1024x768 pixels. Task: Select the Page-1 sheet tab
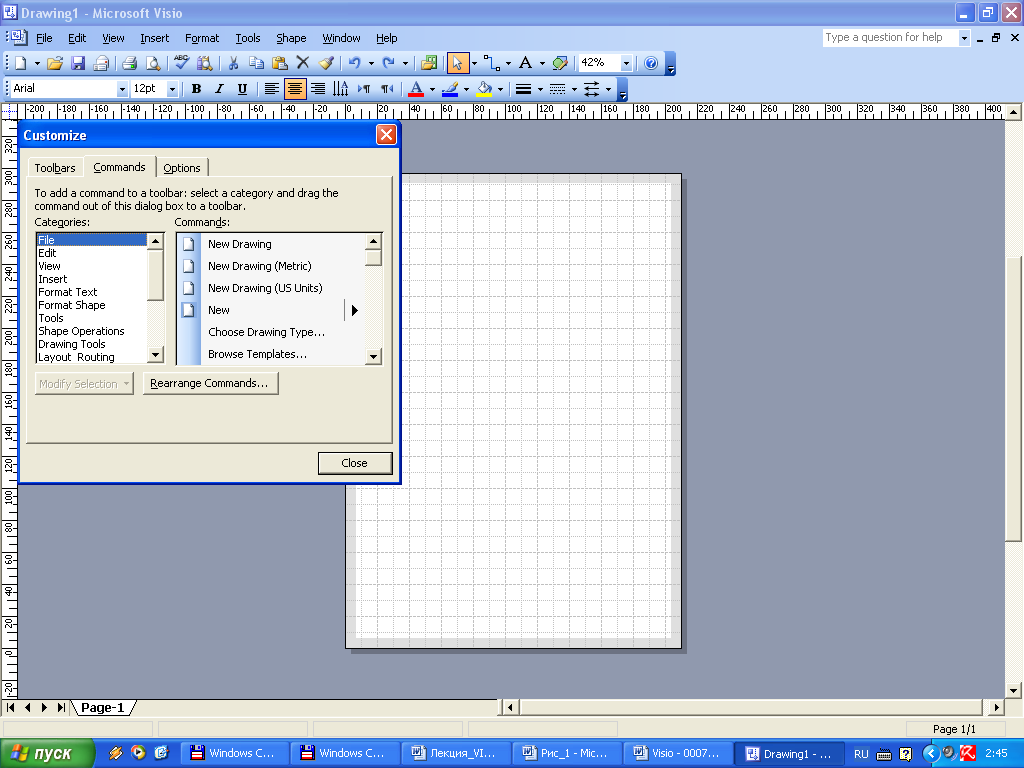pos(103,707)
